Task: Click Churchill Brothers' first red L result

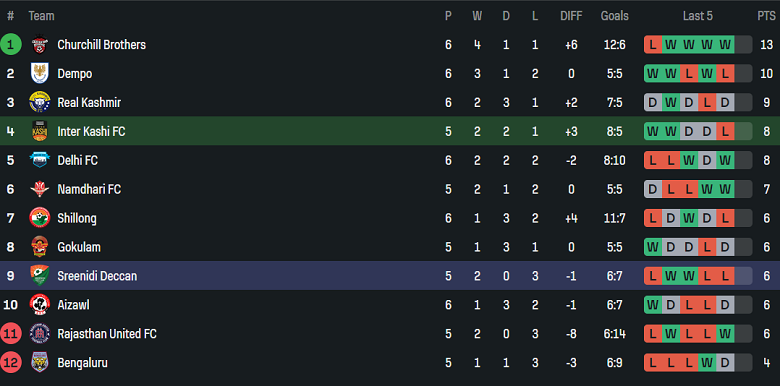Action: (x=653, y=45)
